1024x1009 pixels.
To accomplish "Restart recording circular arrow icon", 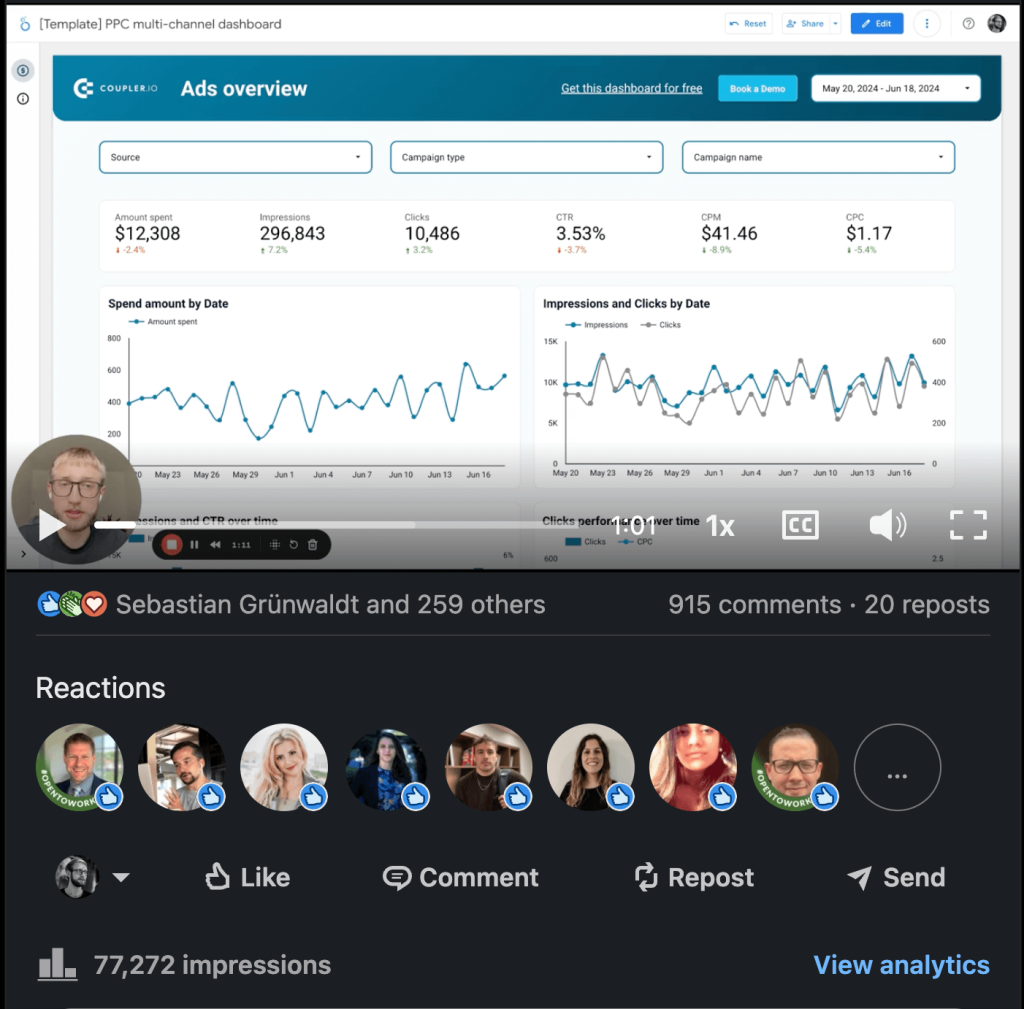I will point(294,545).
